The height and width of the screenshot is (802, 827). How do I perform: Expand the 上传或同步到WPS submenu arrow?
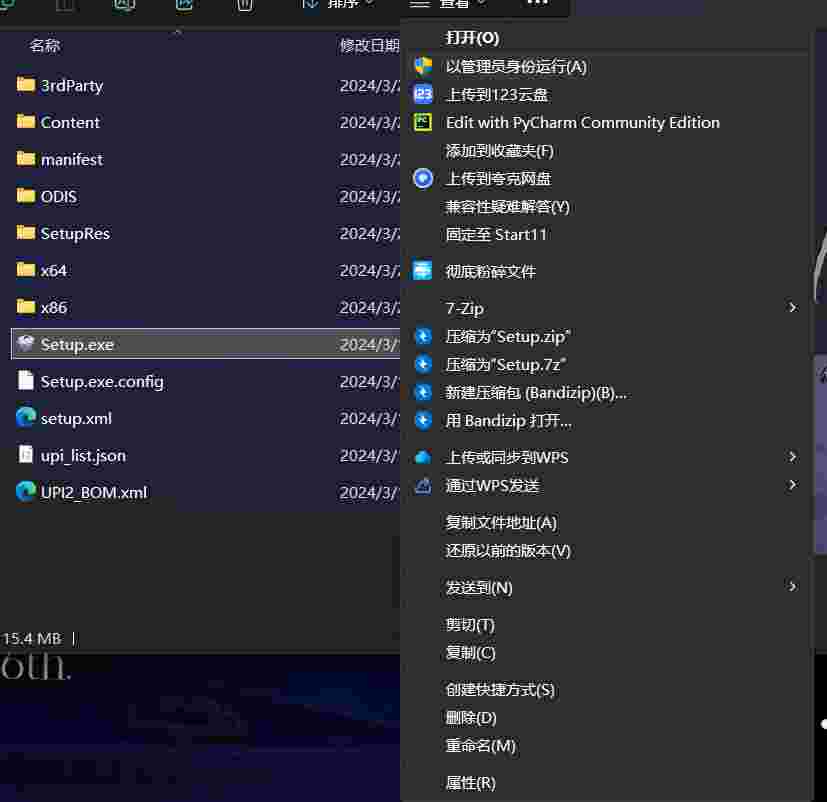click(792, 457)
